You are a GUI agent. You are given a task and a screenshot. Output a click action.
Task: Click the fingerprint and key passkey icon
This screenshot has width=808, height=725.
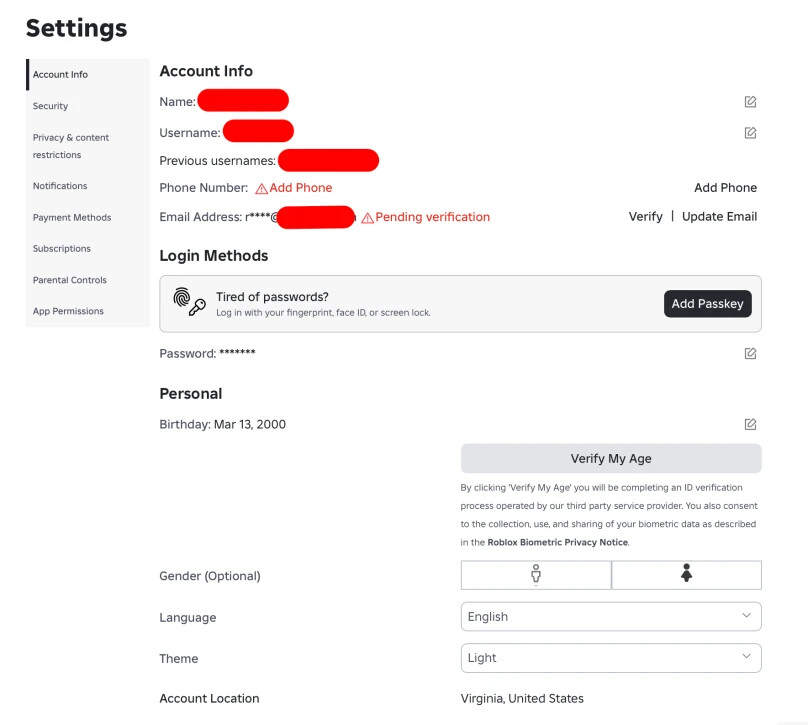[189, 301]
